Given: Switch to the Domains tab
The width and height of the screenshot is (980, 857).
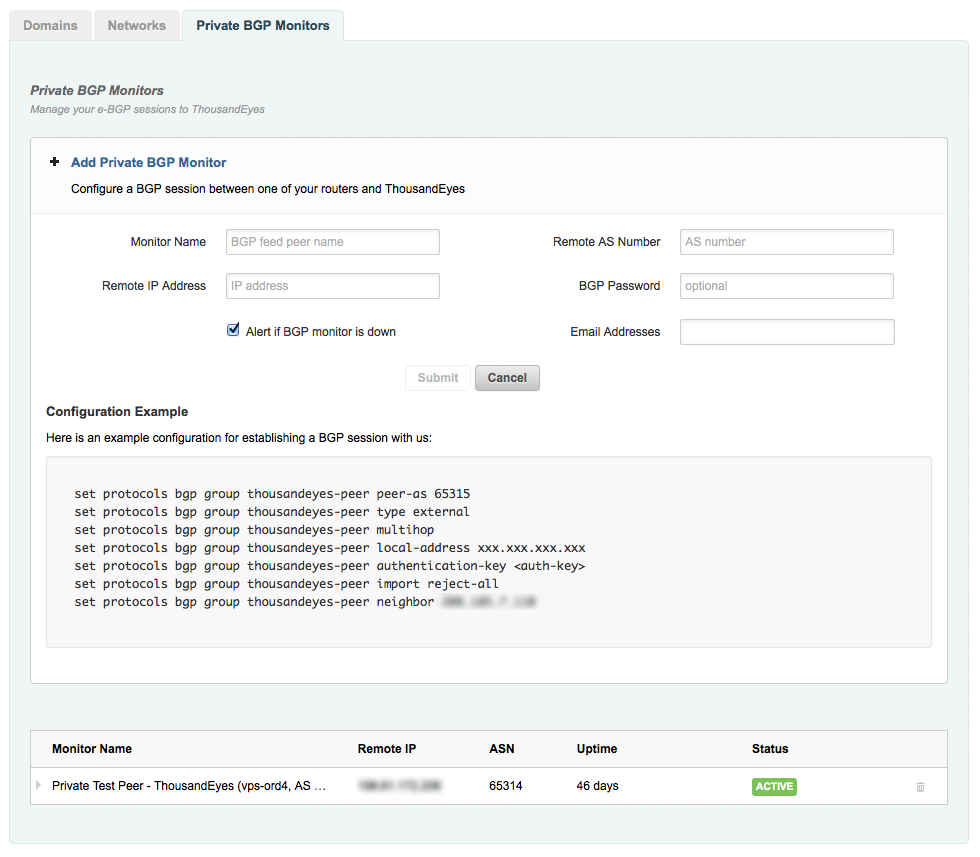Looking at the screenshot, I should point(50,25).
